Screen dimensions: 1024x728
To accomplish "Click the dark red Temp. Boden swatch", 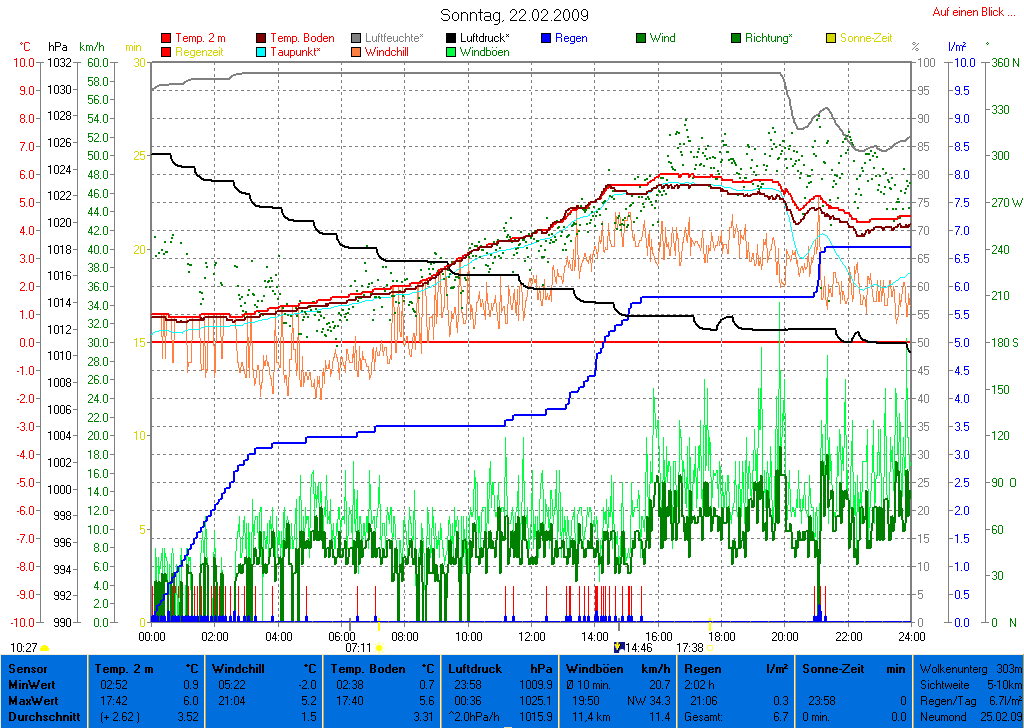I will (x=262, y=38).
